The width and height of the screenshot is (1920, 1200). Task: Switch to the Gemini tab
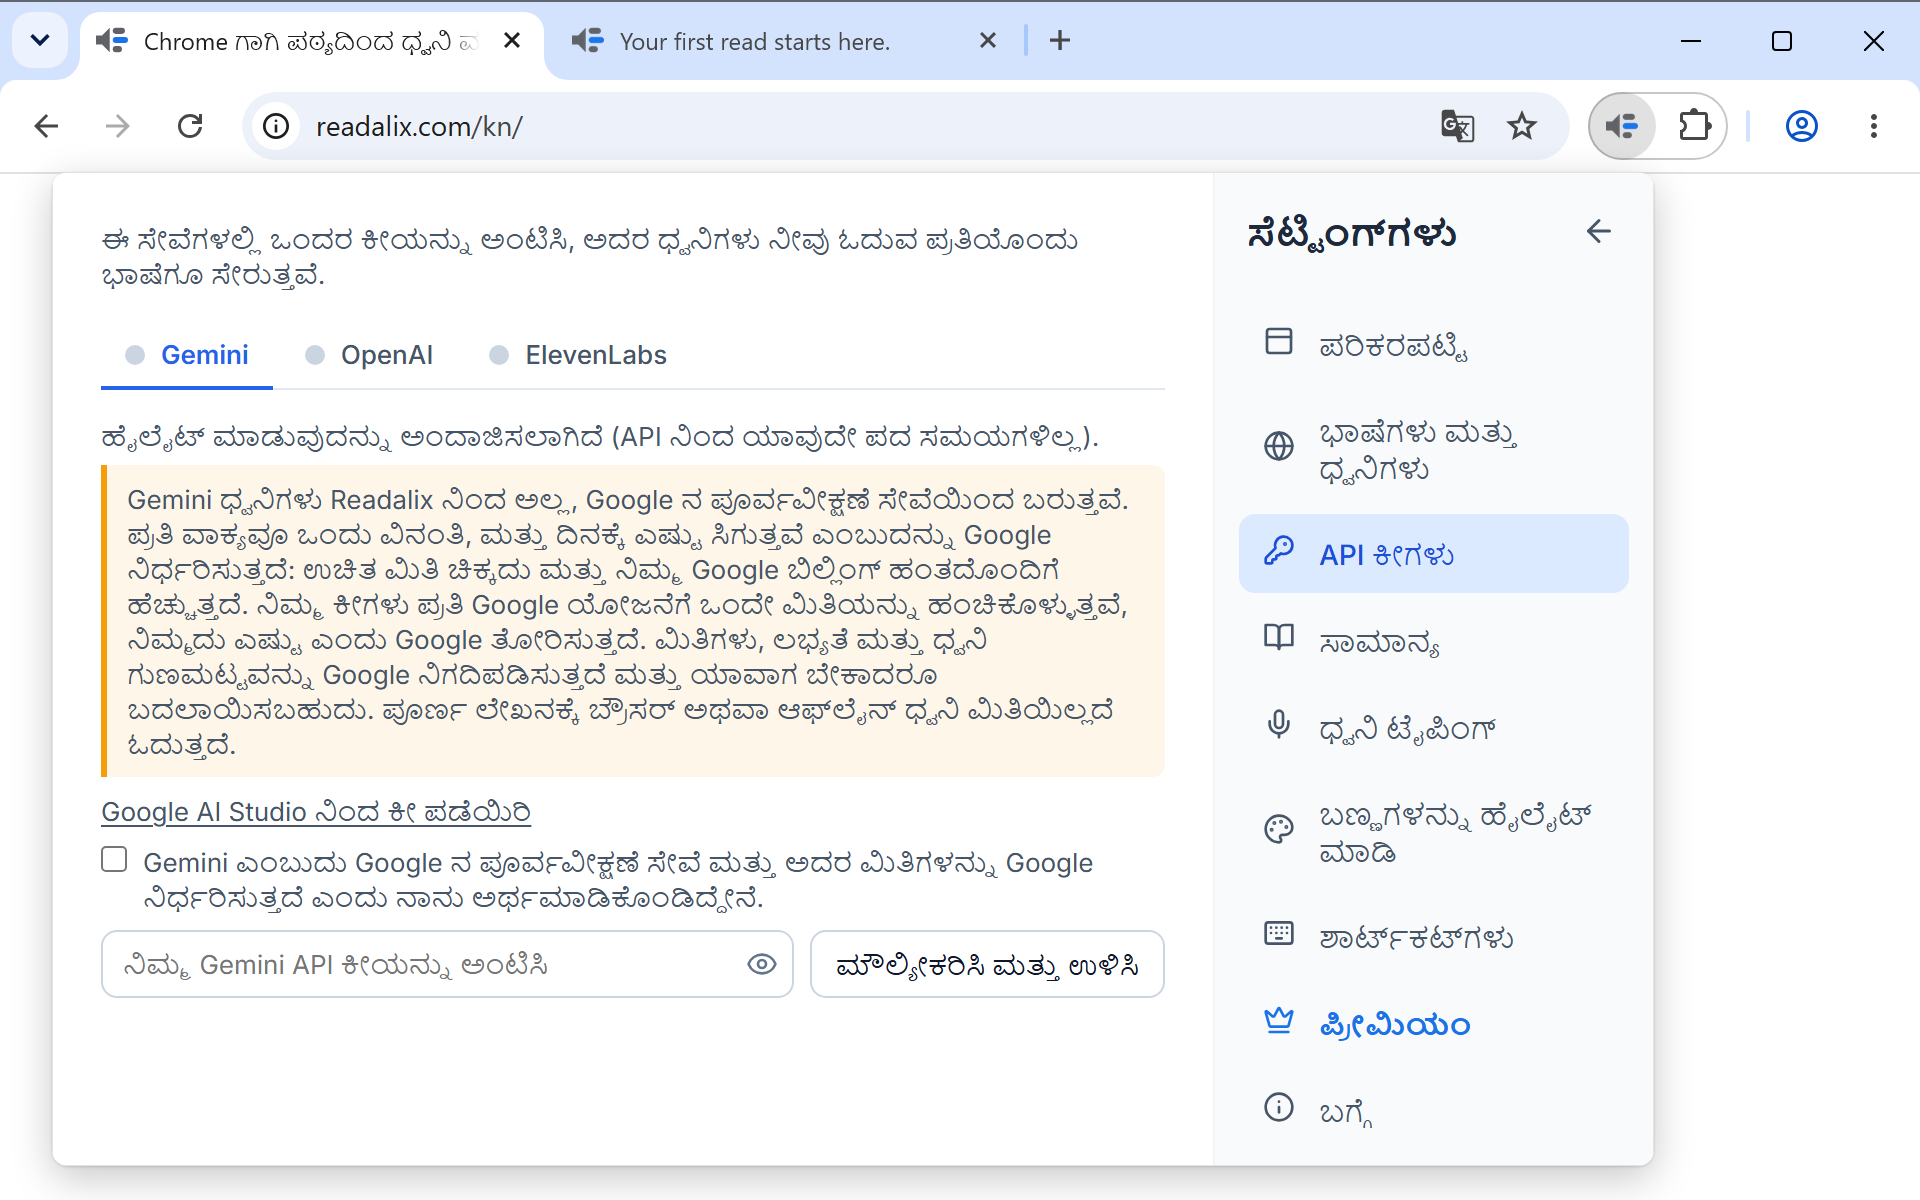(187, 356)
